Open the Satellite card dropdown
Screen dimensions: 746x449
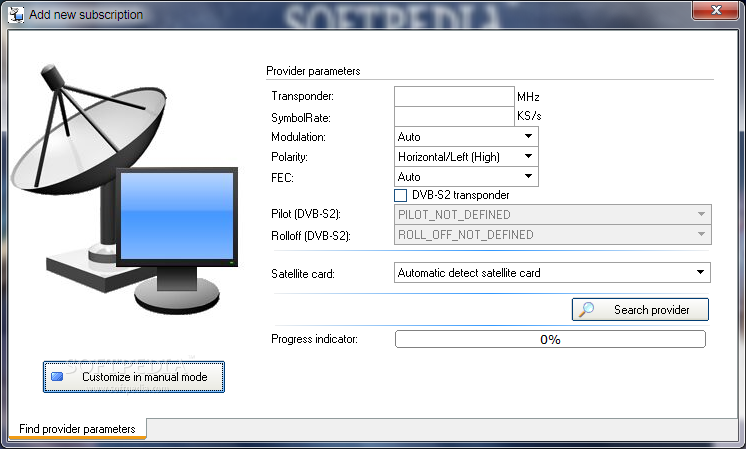point(552,273)
